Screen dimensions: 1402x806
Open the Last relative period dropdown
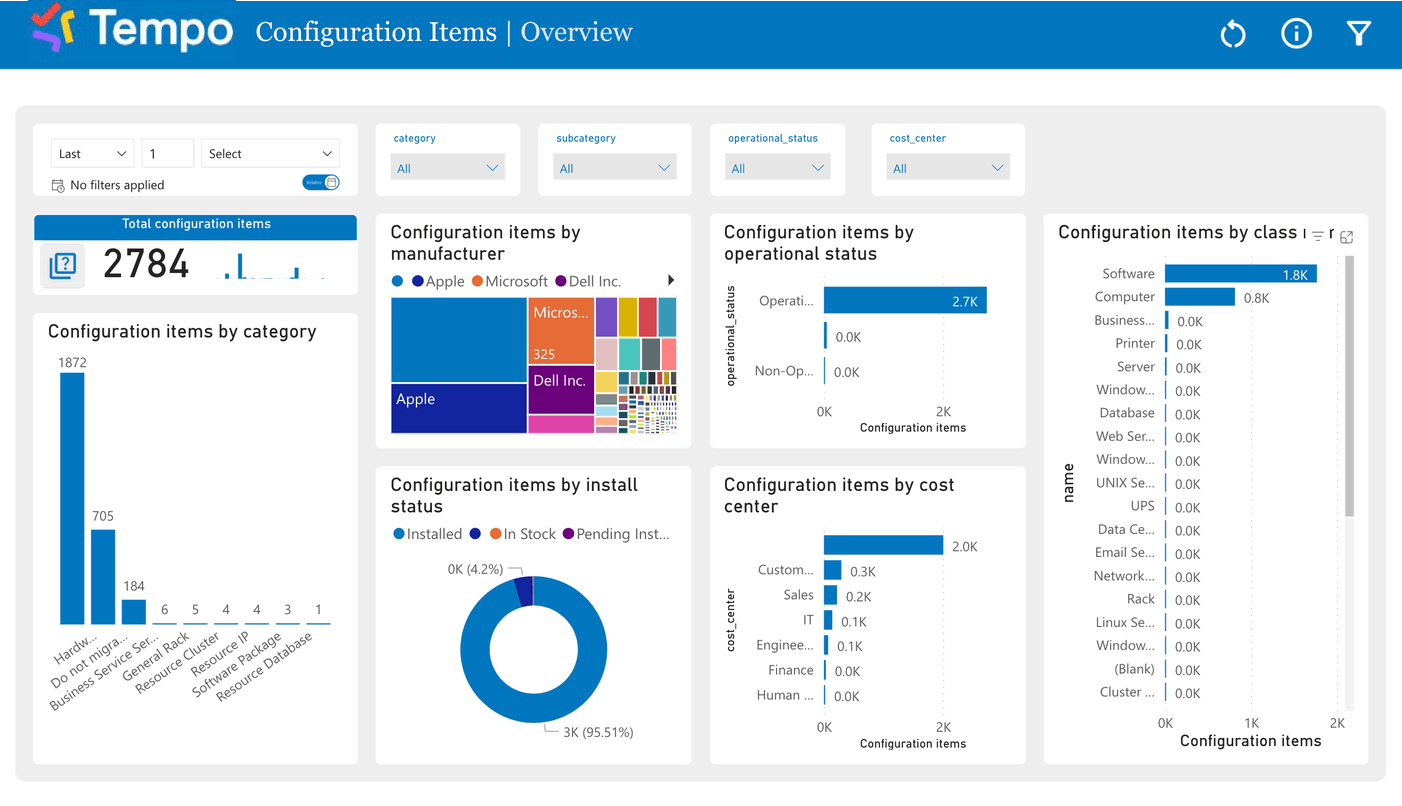pos(92,154)
